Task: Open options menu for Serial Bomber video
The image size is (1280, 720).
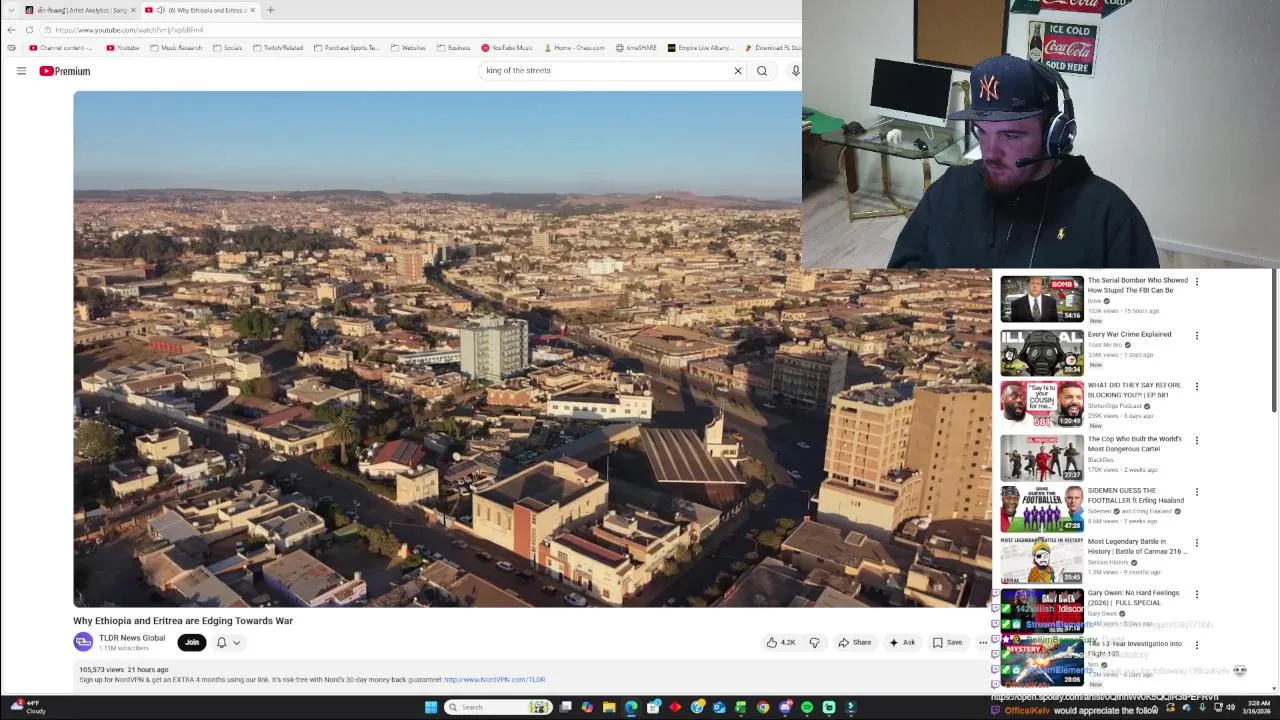Action: click(1196, 282)
